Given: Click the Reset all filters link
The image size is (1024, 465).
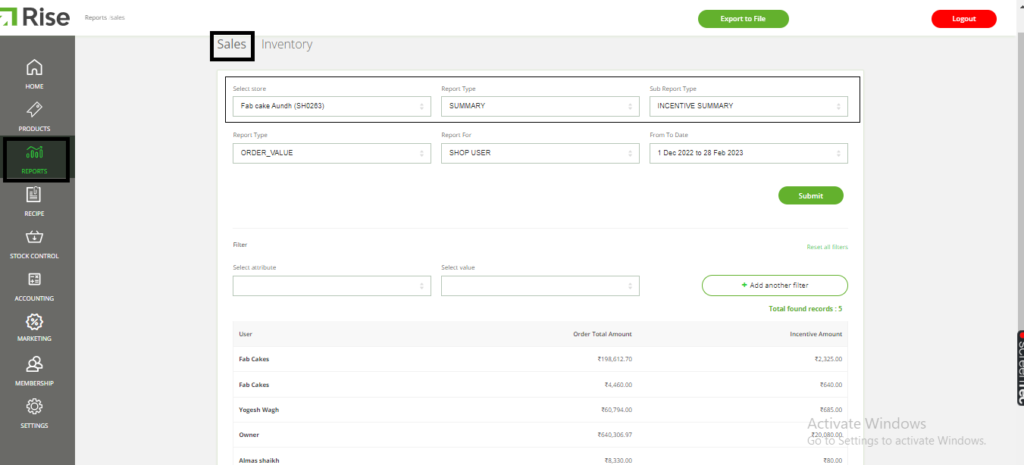Looking at the screenshot, I should (x=827, y=247).
